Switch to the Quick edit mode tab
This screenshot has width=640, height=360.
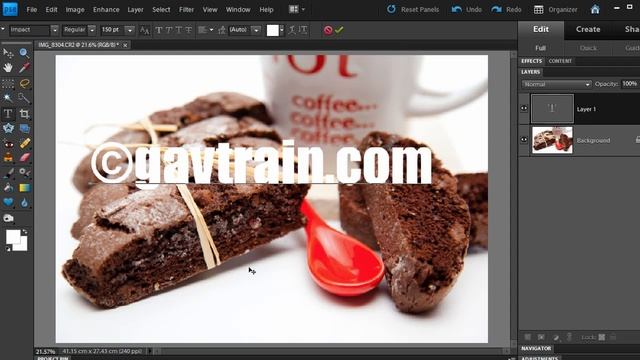588,48
